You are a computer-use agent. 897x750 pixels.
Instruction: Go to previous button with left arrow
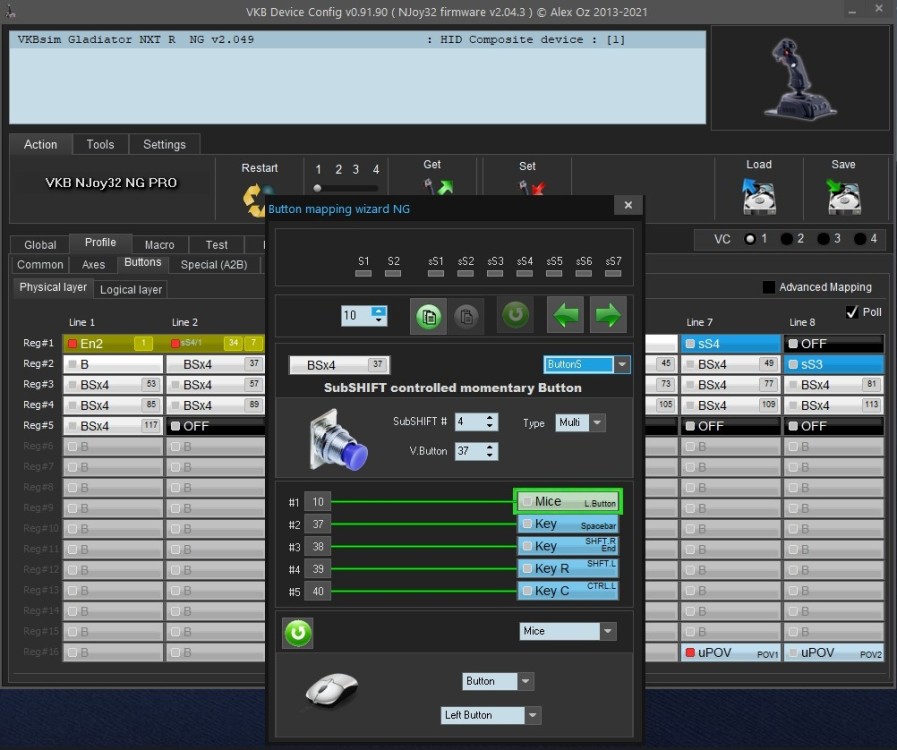pyautogui.click(x=567, y=316)
